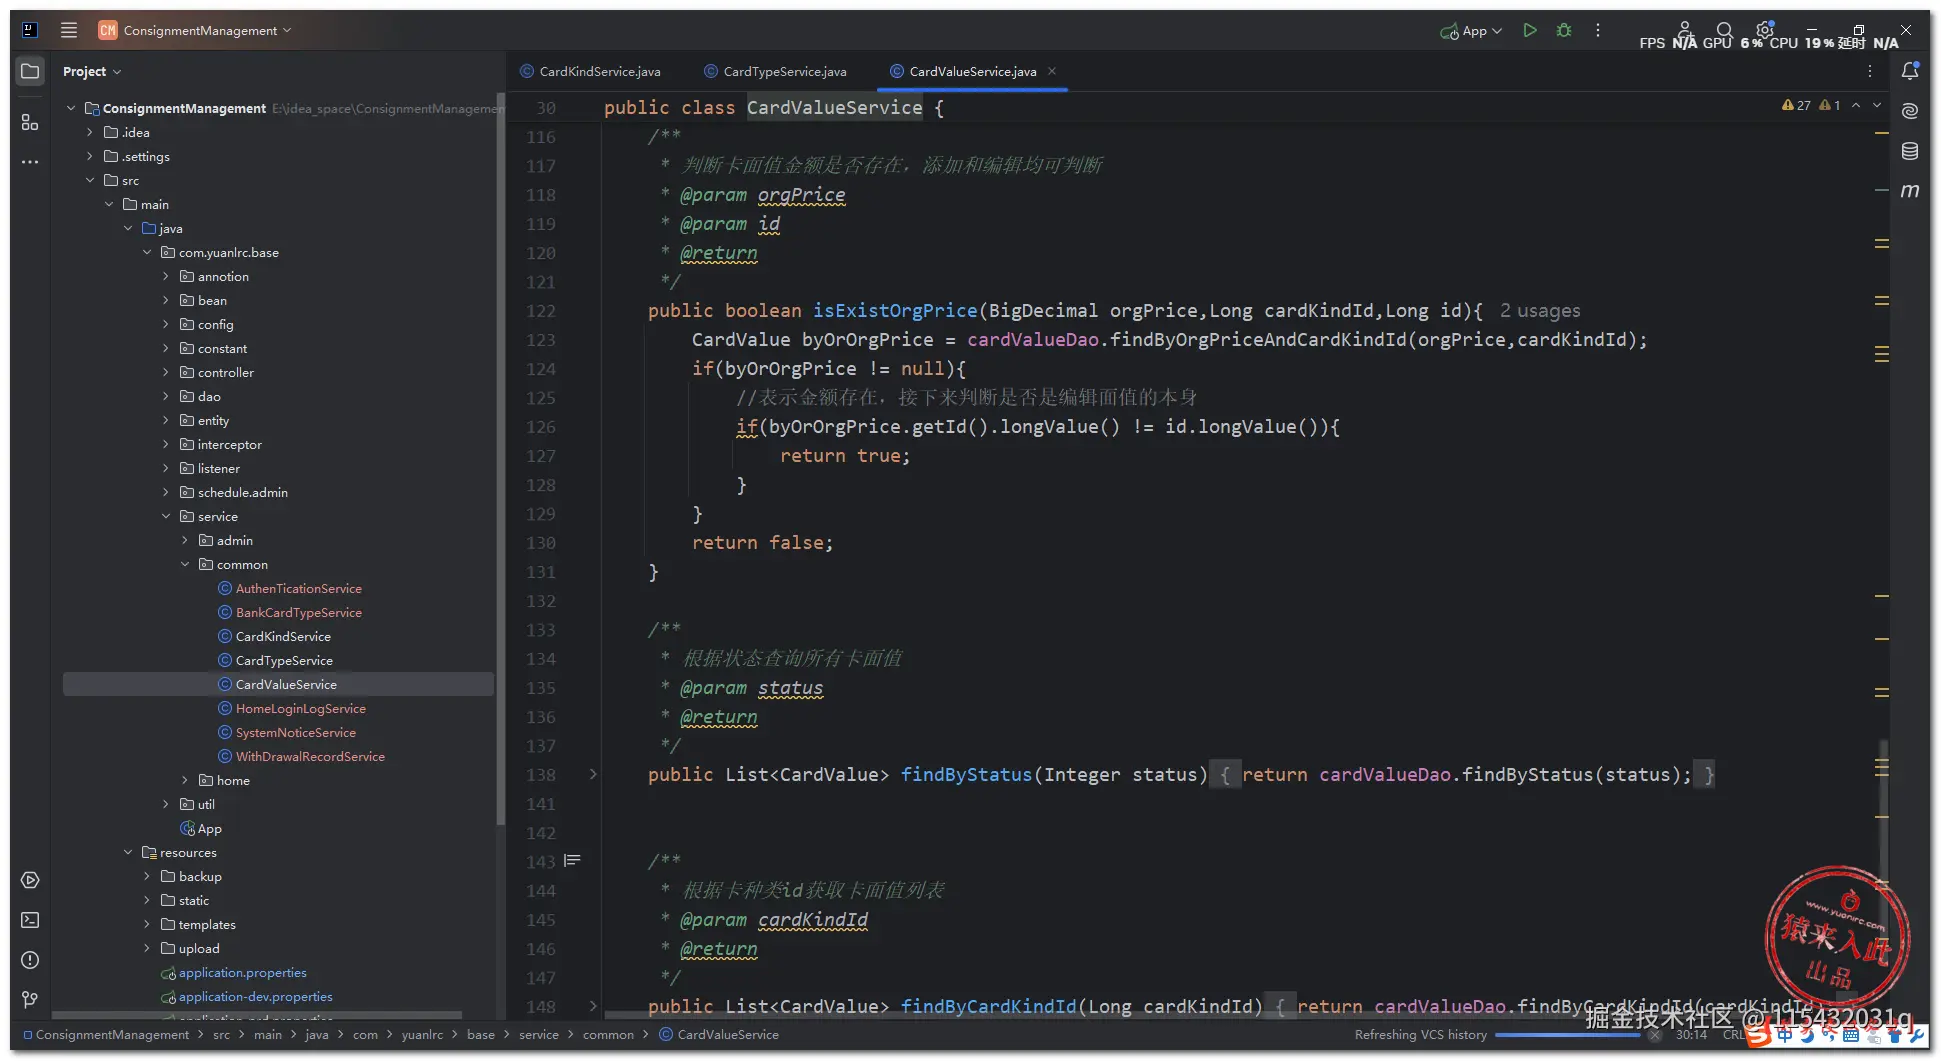This screenshot has width=1941, height=1061.
Task: Unfold findByCardKindId method at line 148
Action: 593,1006
